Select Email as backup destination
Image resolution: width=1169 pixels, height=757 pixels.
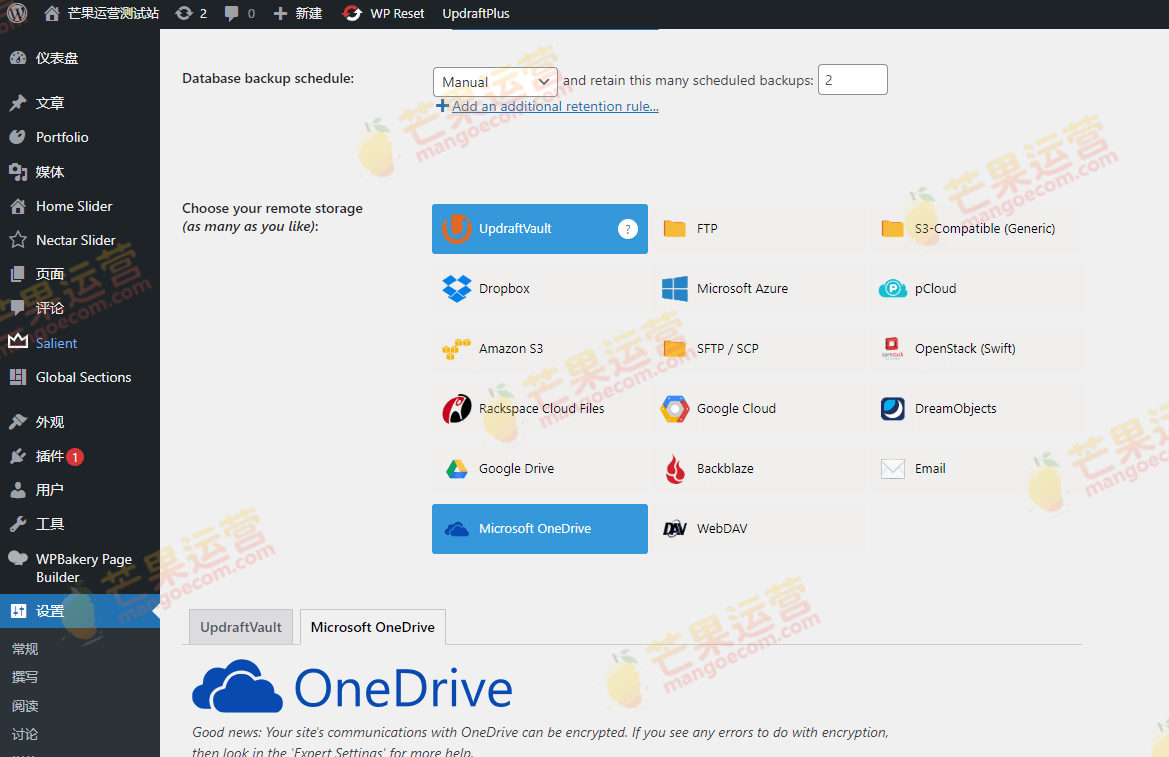coord(975,468)
